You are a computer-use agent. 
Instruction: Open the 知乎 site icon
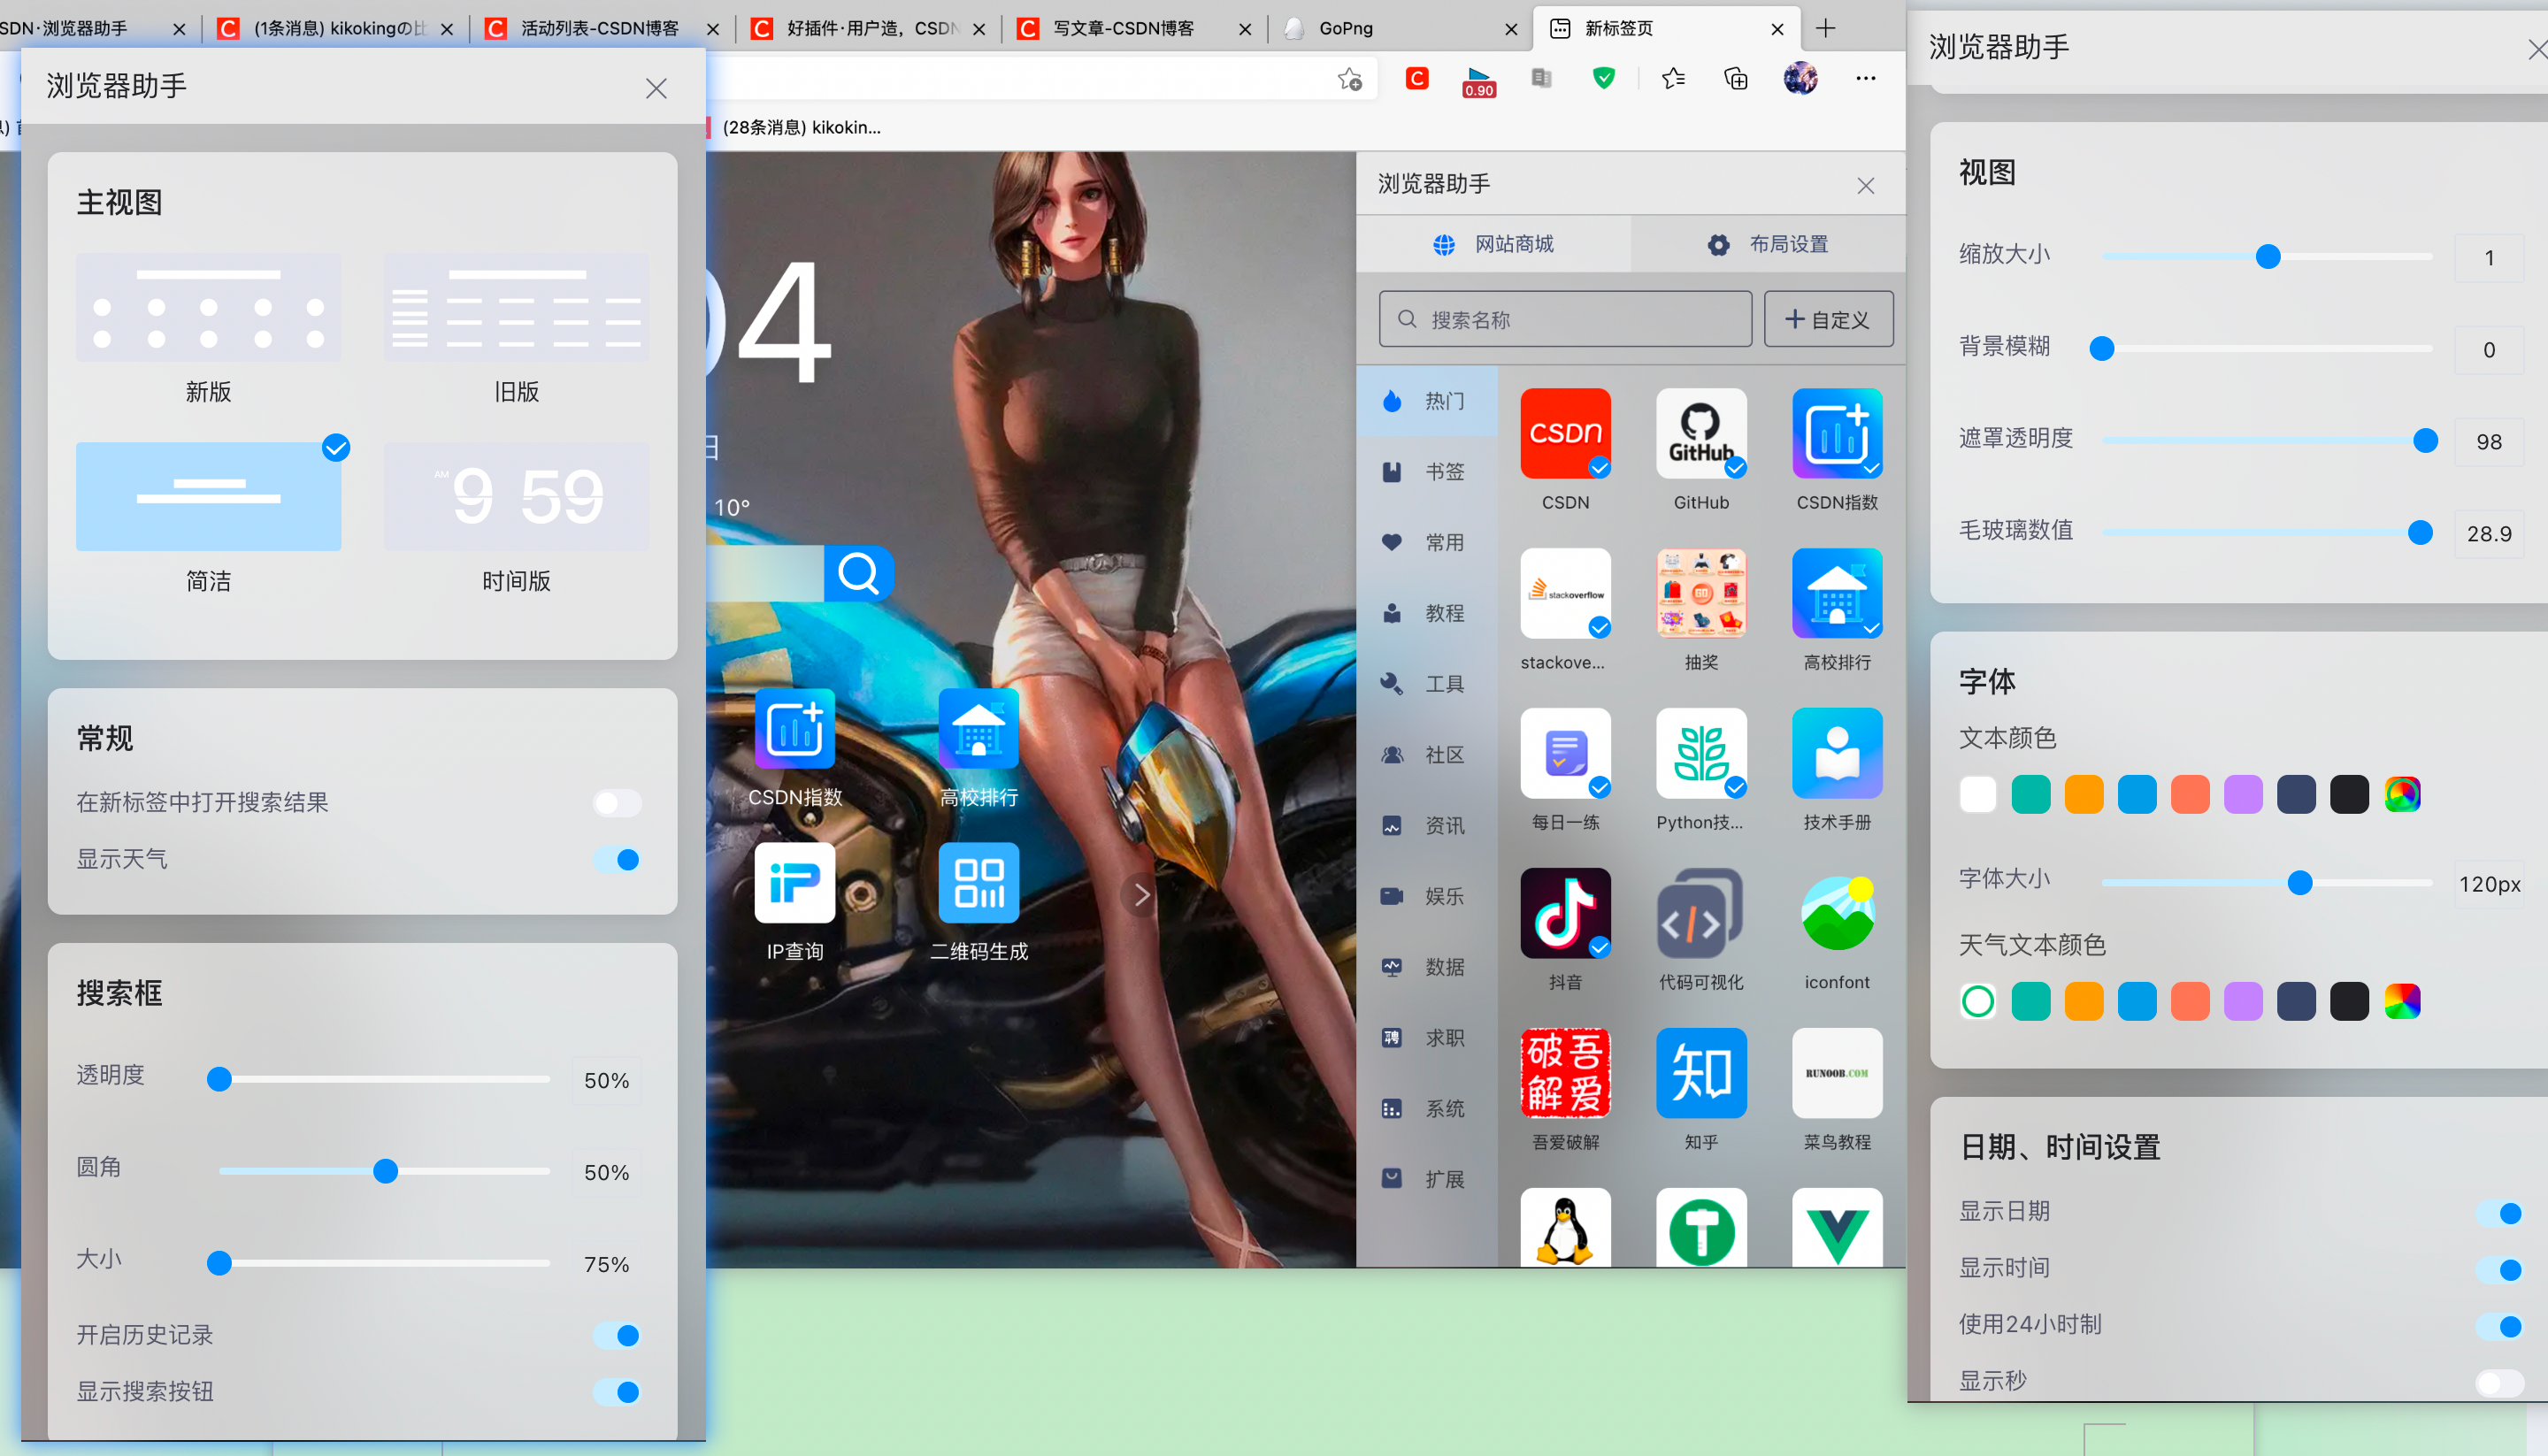(x=1700, y=1073)
